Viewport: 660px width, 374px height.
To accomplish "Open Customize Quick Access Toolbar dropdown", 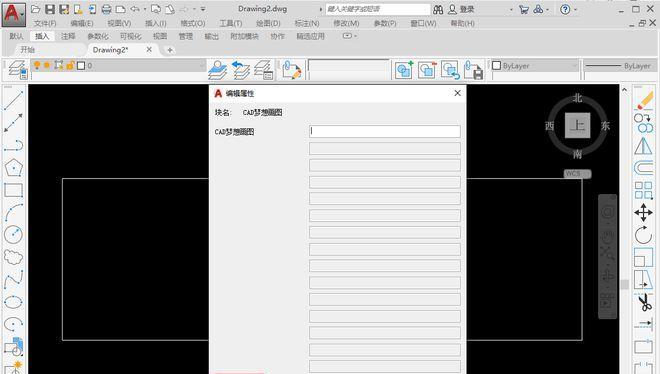I will point(203,9).
